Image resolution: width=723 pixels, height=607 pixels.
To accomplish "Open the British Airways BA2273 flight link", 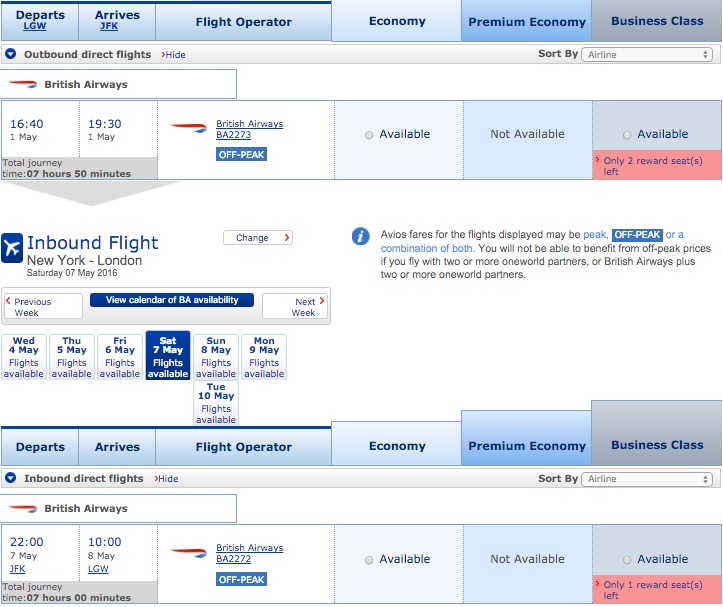I will pos(249,129).
